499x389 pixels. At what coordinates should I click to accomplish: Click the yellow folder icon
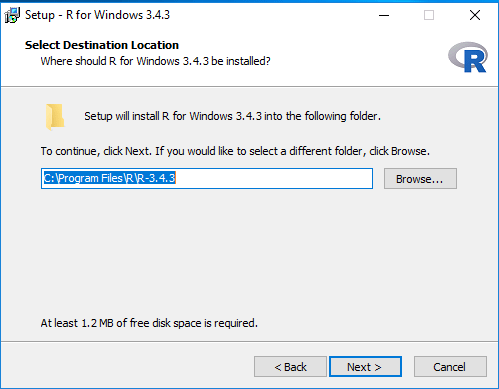click(x=55, y=116)
